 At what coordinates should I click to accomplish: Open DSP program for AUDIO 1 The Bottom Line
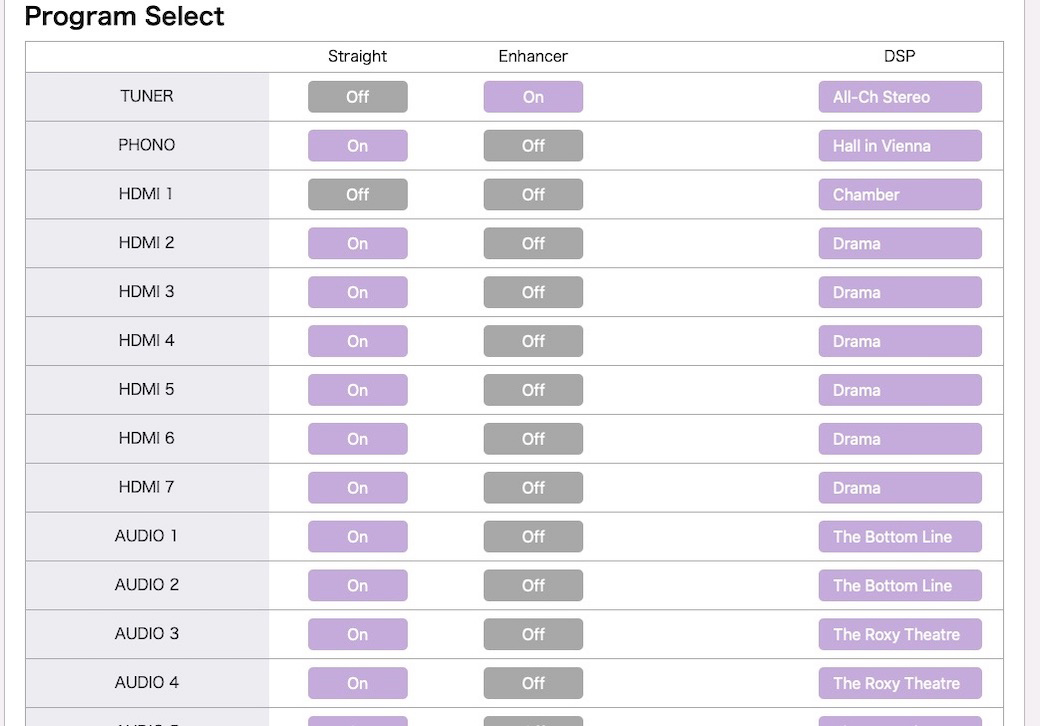tap(900, 536)
